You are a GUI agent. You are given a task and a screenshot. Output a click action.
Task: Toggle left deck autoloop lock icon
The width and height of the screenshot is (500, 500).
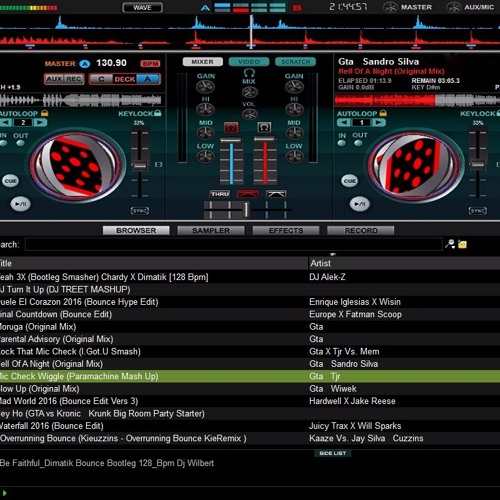pos(44,113)
